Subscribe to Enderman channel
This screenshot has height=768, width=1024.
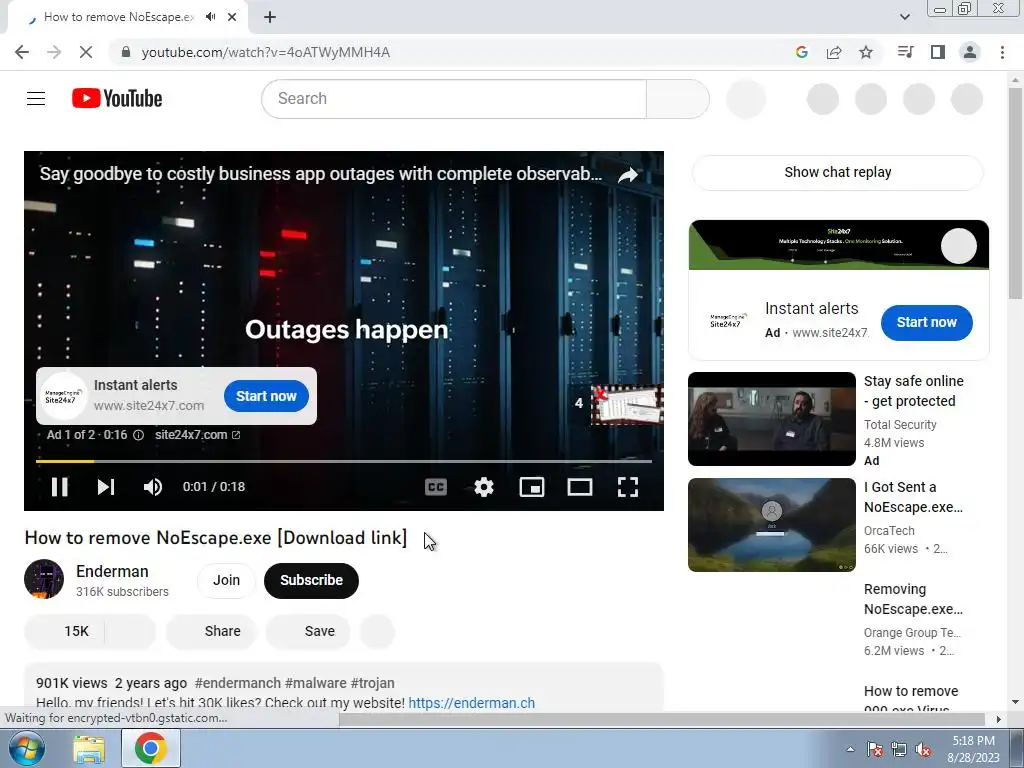[x=312, y=580]
